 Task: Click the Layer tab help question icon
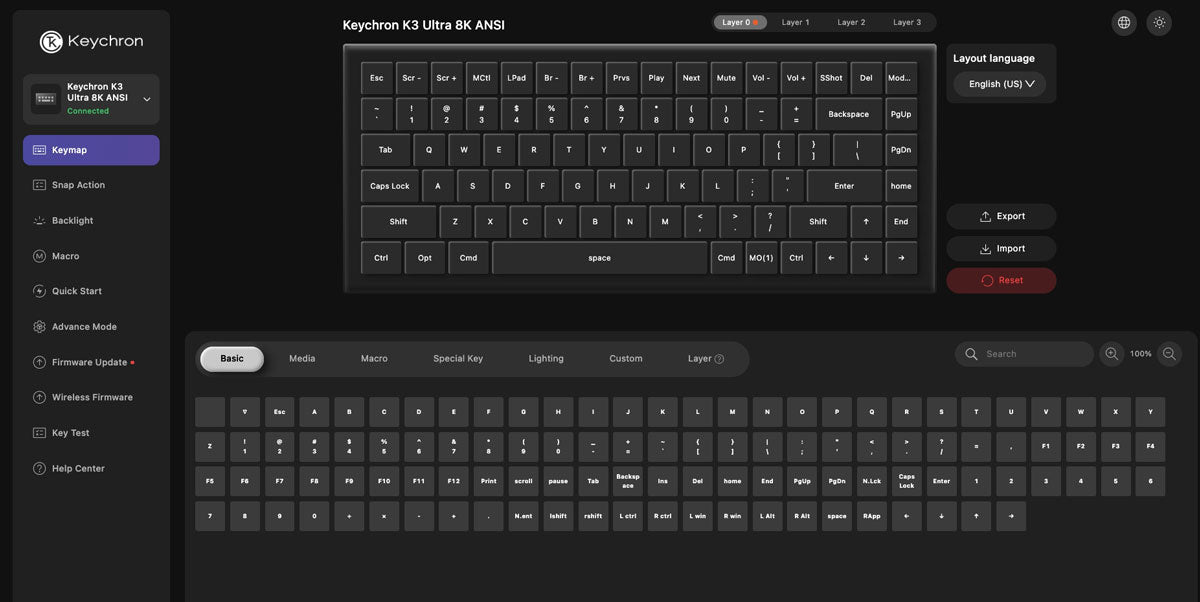tap(719, 359)
